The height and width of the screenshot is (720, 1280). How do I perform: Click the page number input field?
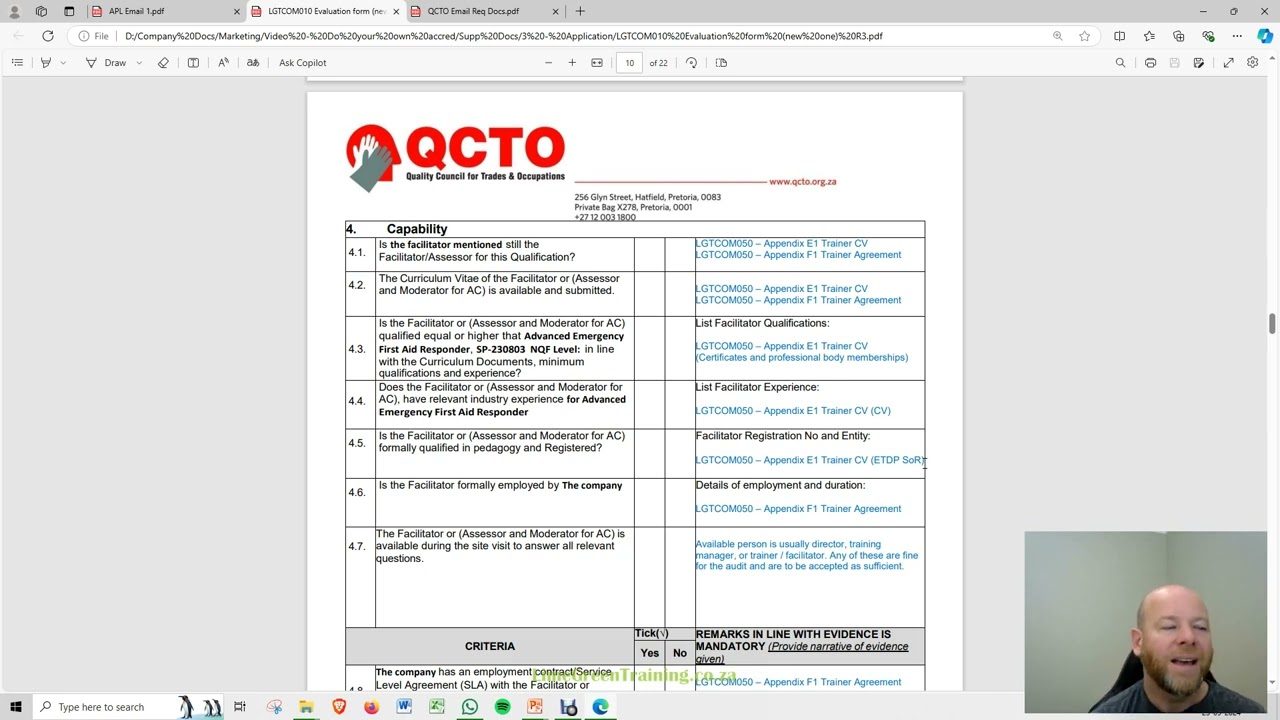(630, 62)
